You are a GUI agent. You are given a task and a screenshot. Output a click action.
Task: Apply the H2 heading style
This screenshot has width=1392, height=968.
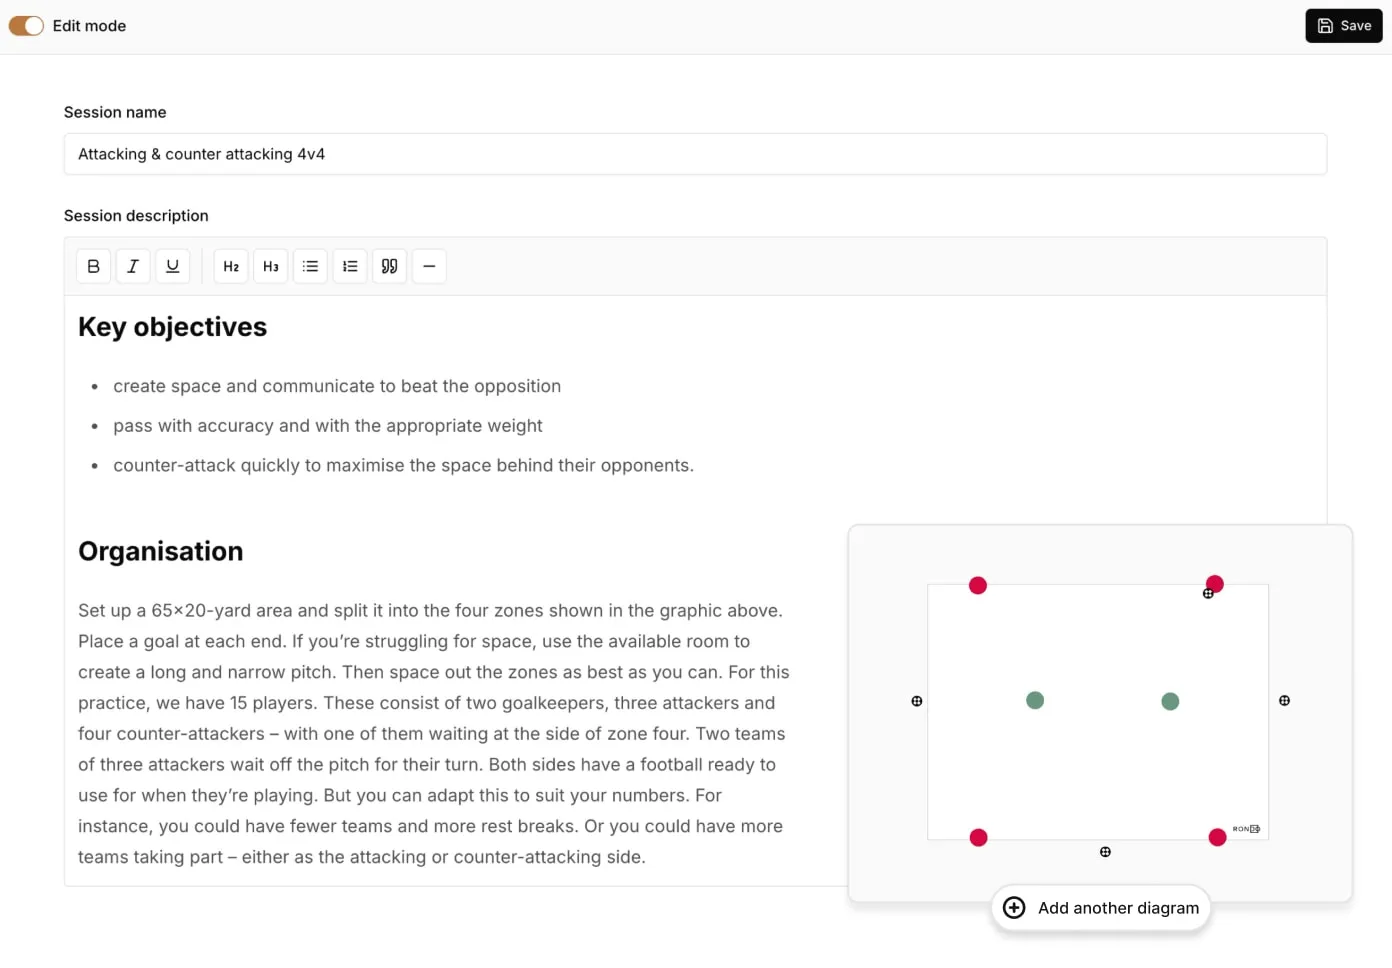[x=231, y=266]
